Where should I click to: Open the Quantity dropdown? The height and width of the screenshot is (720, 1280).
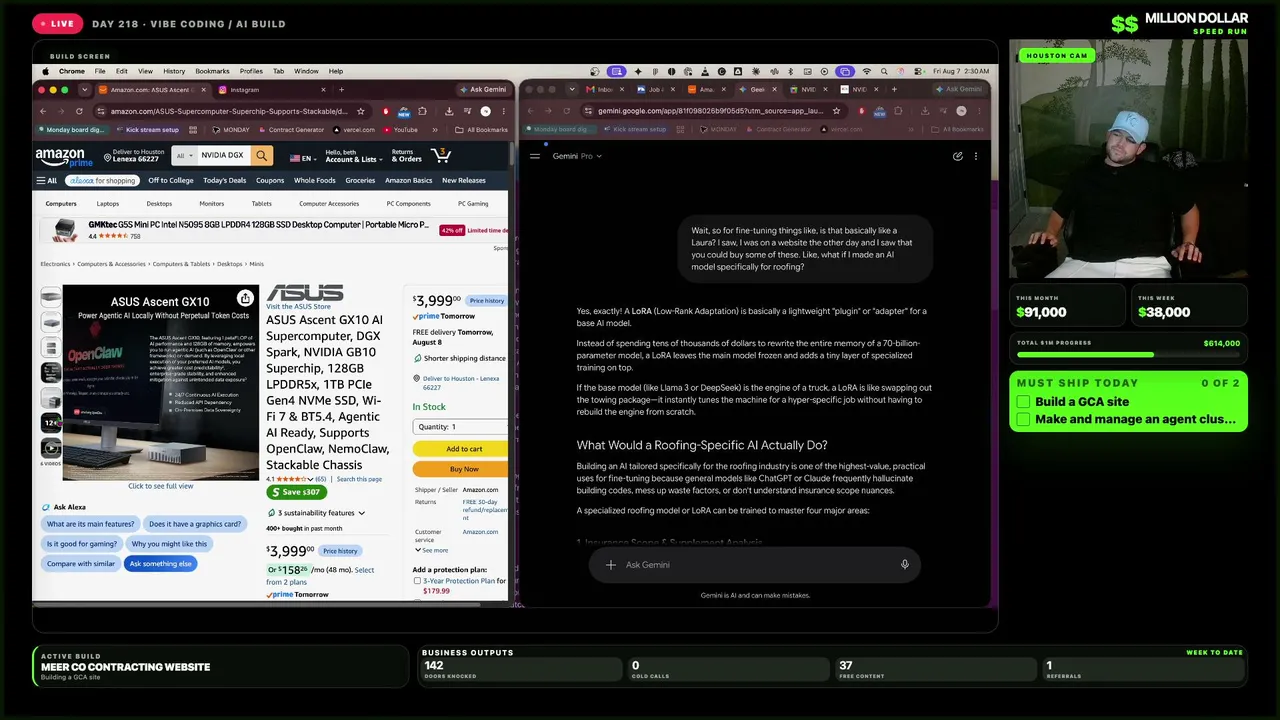click(460, 427)
